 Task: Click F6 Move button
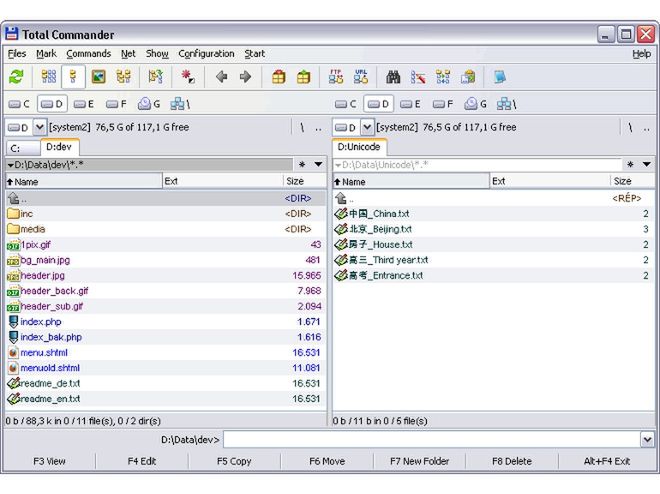coord(327,461)
